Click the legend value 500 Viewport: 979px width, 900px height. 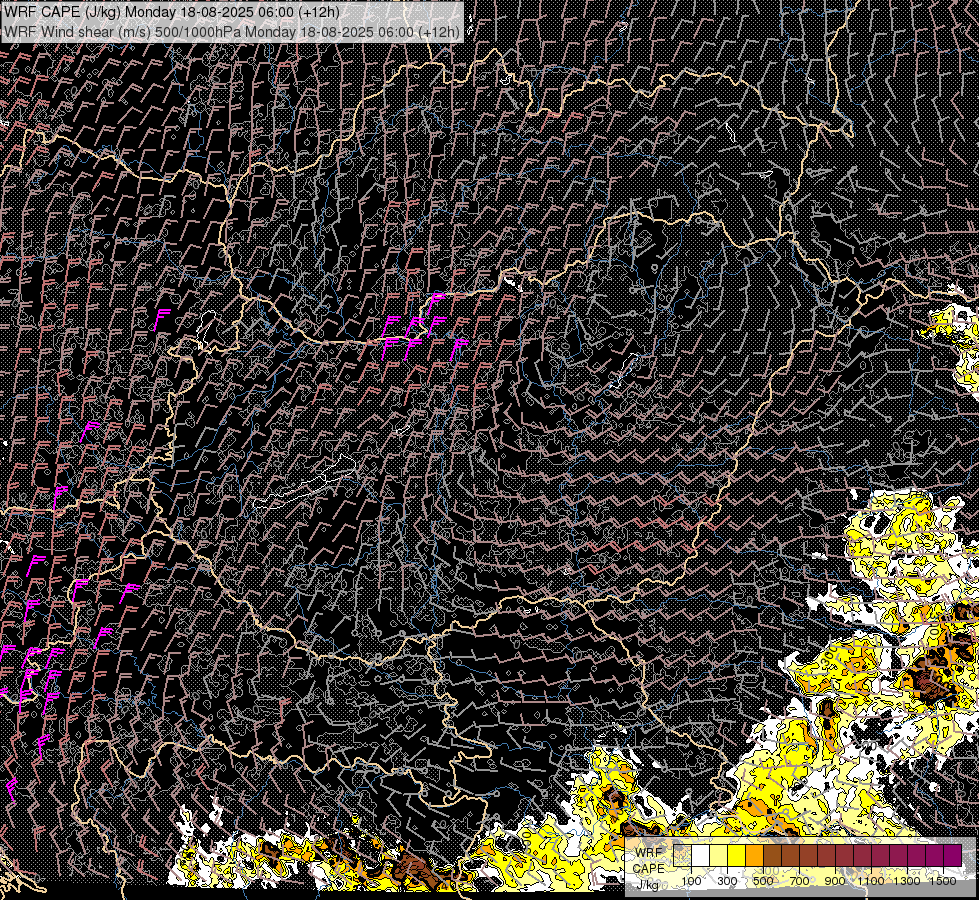(763, 881)
